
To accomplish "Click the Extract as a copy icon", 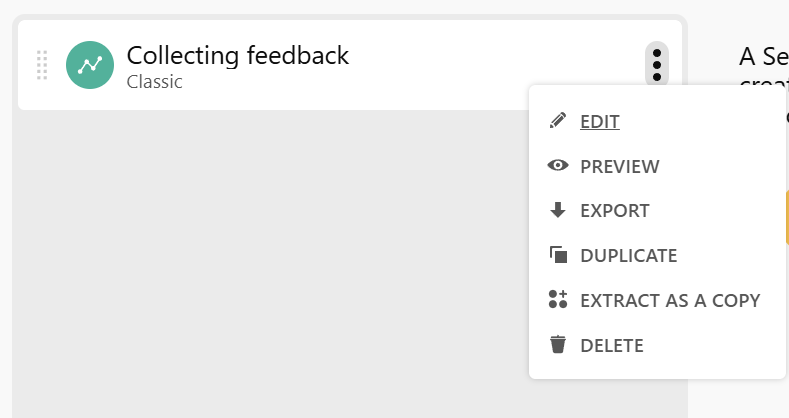I will coord(558,300).
